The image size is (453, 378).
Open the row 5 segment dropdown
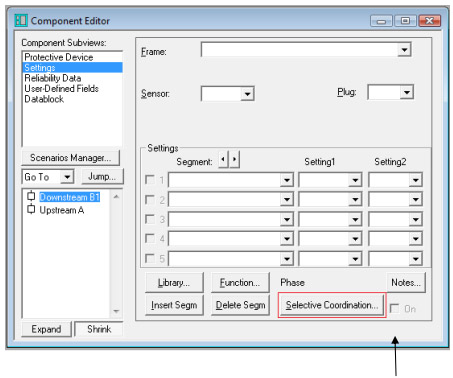tap(287, 259)
